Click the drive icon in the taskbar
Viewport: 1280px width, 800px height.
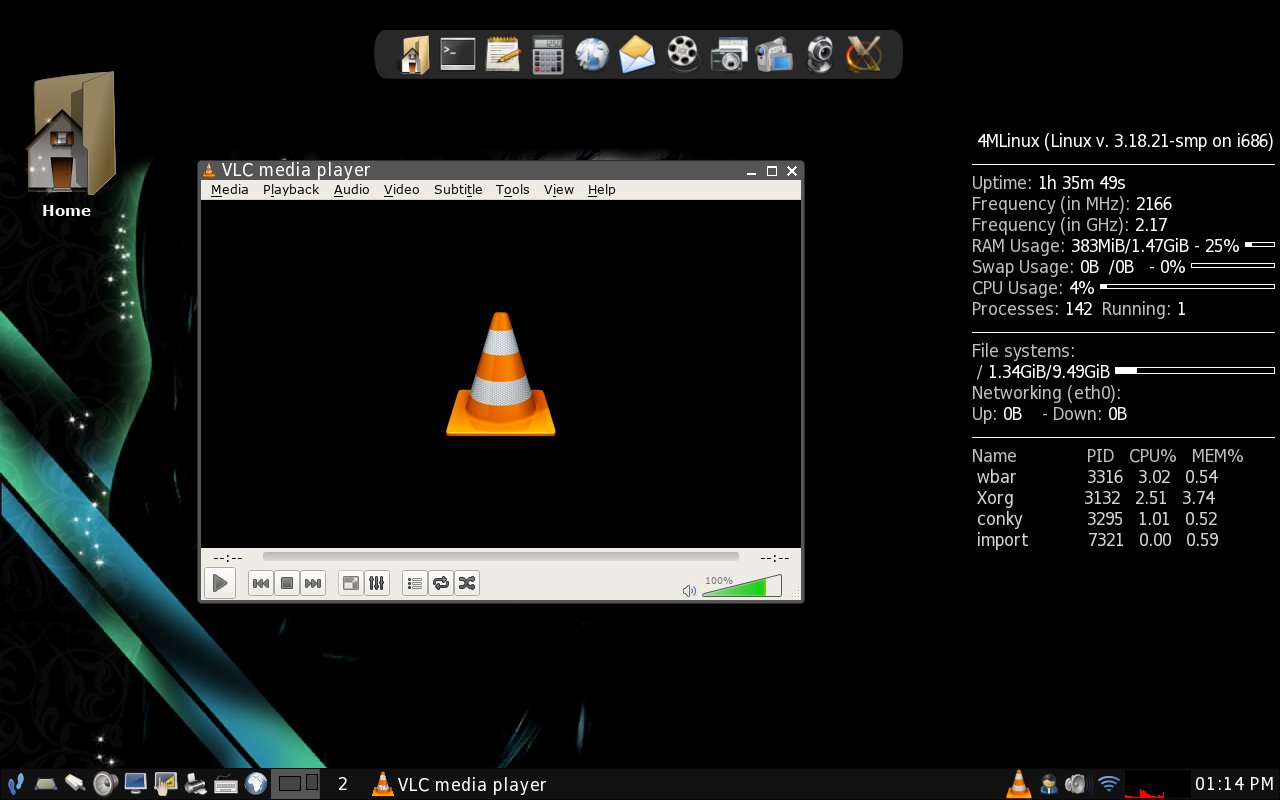[45, 784]
